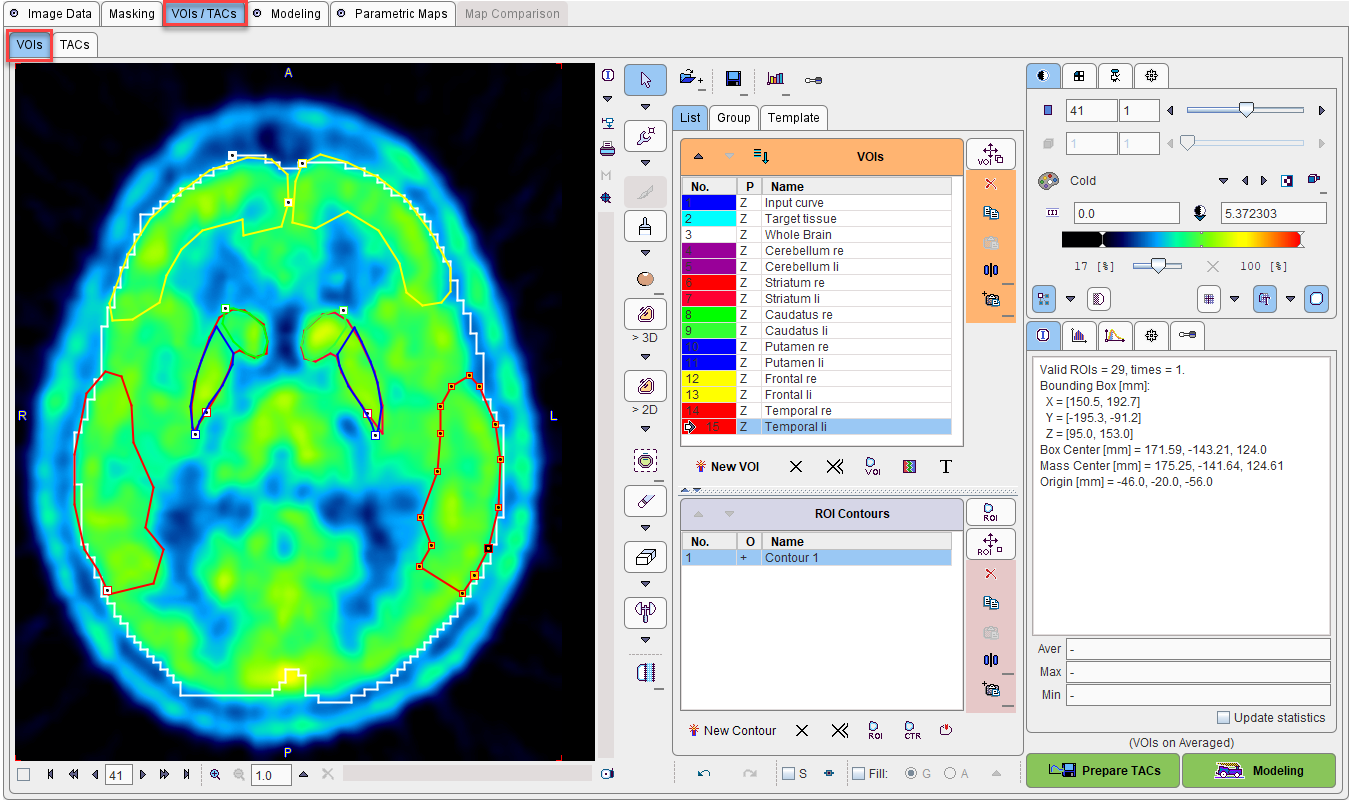The width and height of the screenshot is (1349, 800).
Task: Open the Parametric Maps tab
Action: pos(392,14)
